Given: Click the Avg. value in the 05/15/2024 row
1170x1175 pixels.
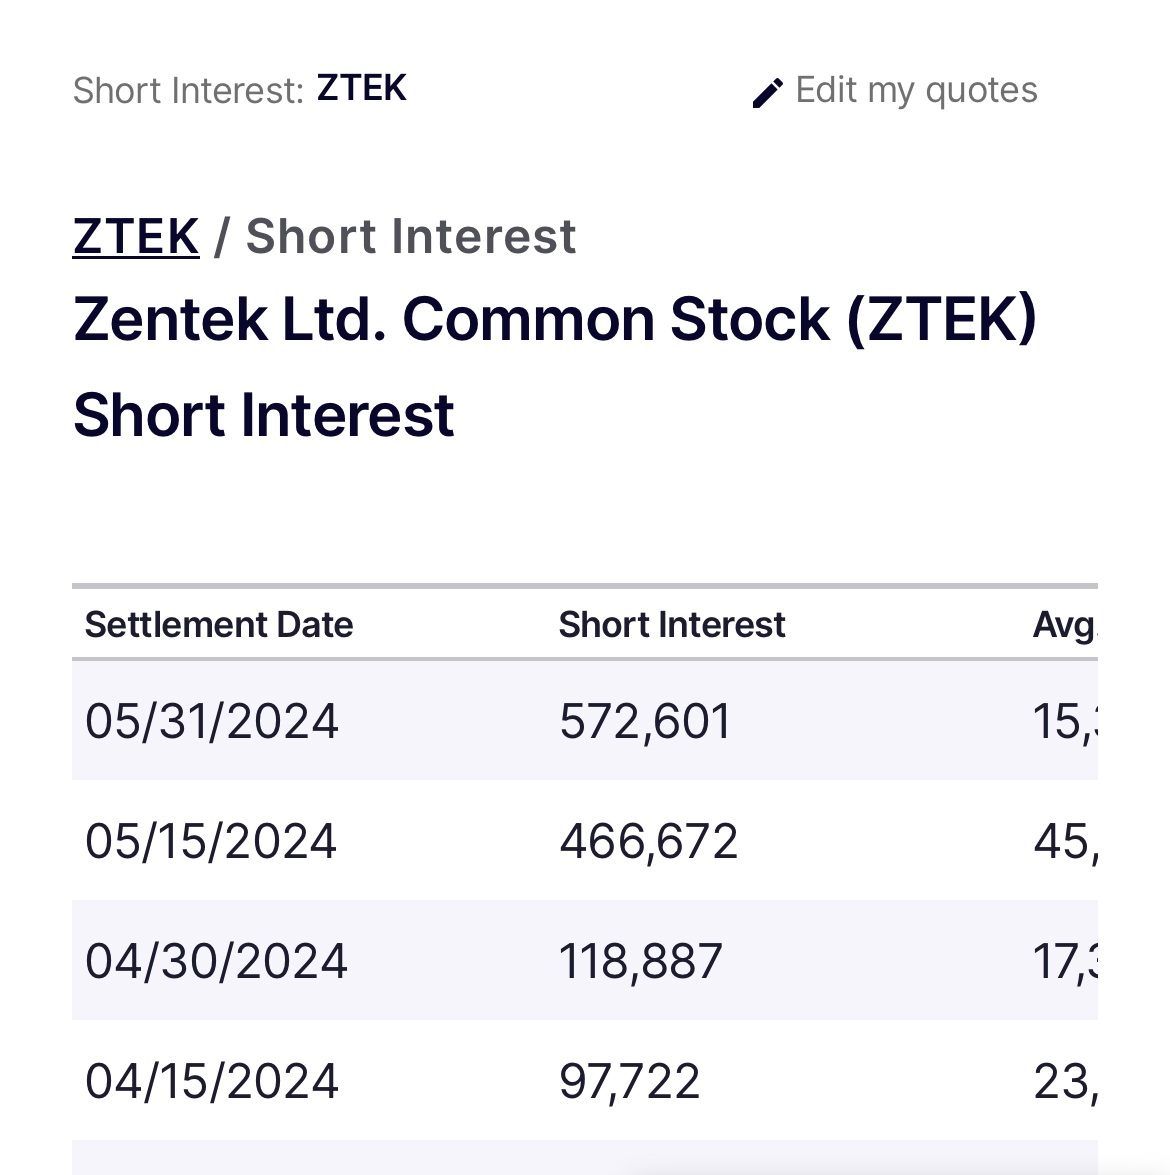Looking at the screenshot, I should pyautogui.click(x=1065, y=841).
